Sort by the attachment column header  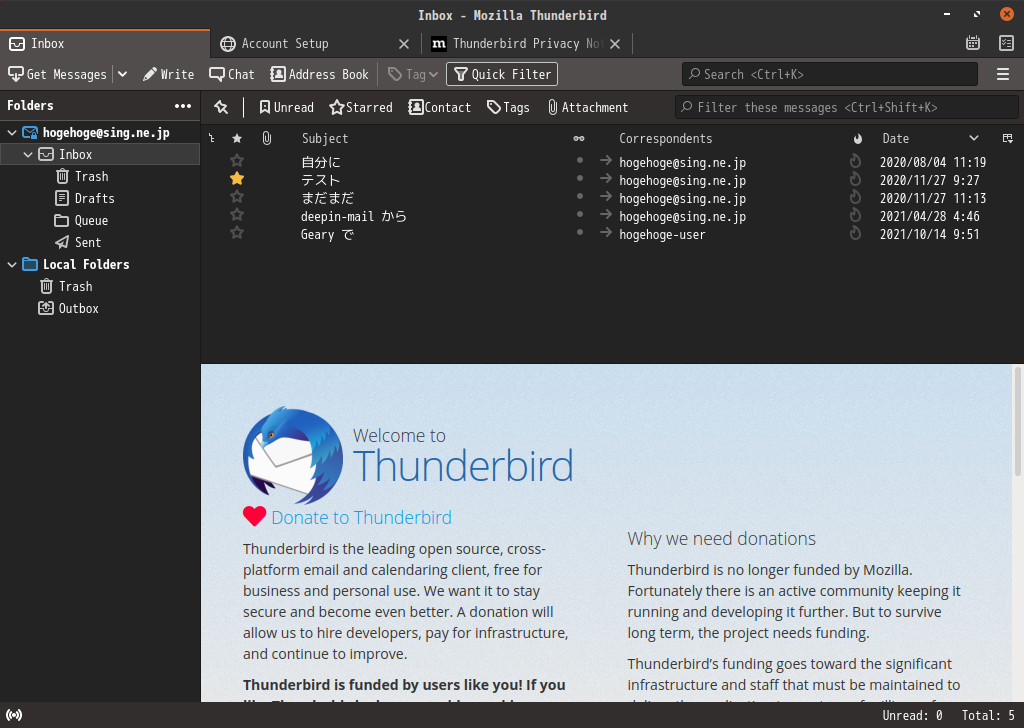[266, 138]
